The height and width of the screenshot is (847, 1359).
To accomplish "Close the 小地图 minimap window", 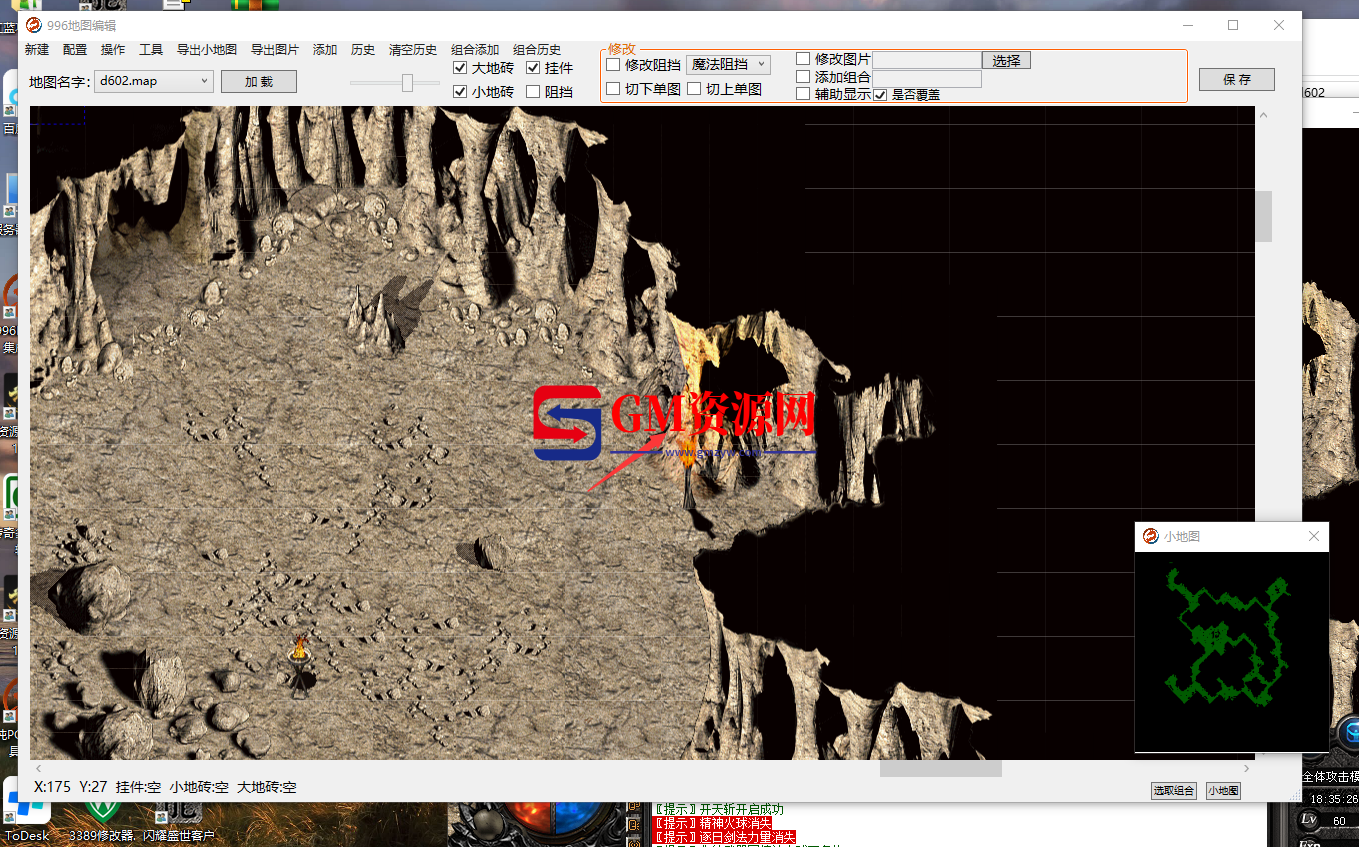I will point(1314,537).
